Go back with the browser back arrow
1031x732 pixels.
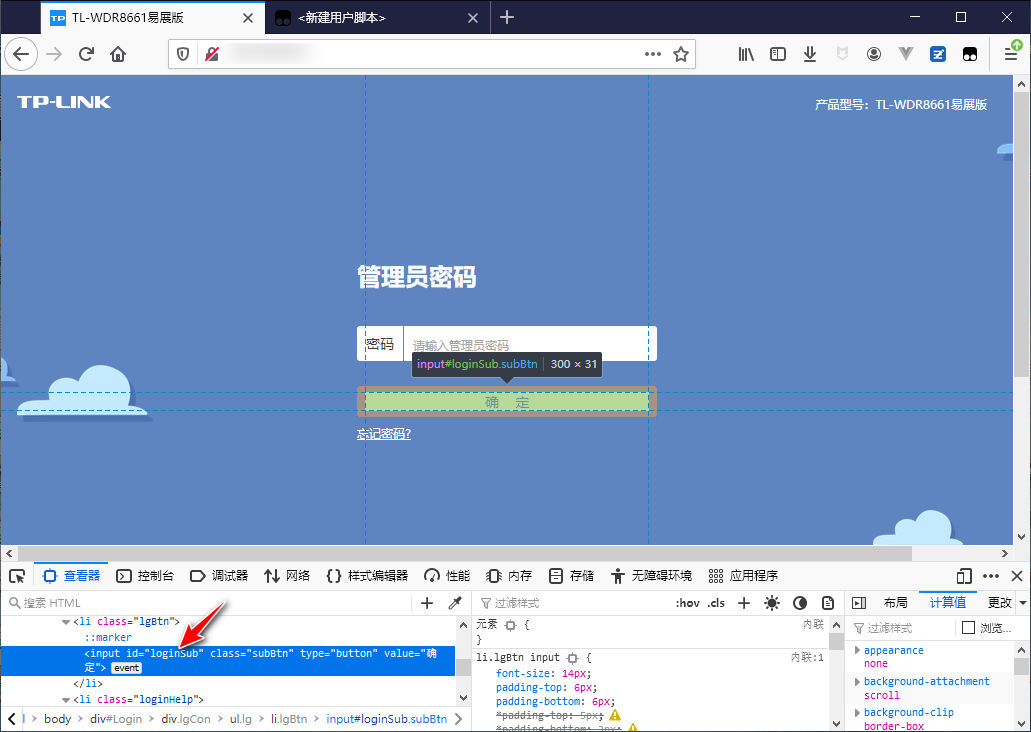[21, 54]
